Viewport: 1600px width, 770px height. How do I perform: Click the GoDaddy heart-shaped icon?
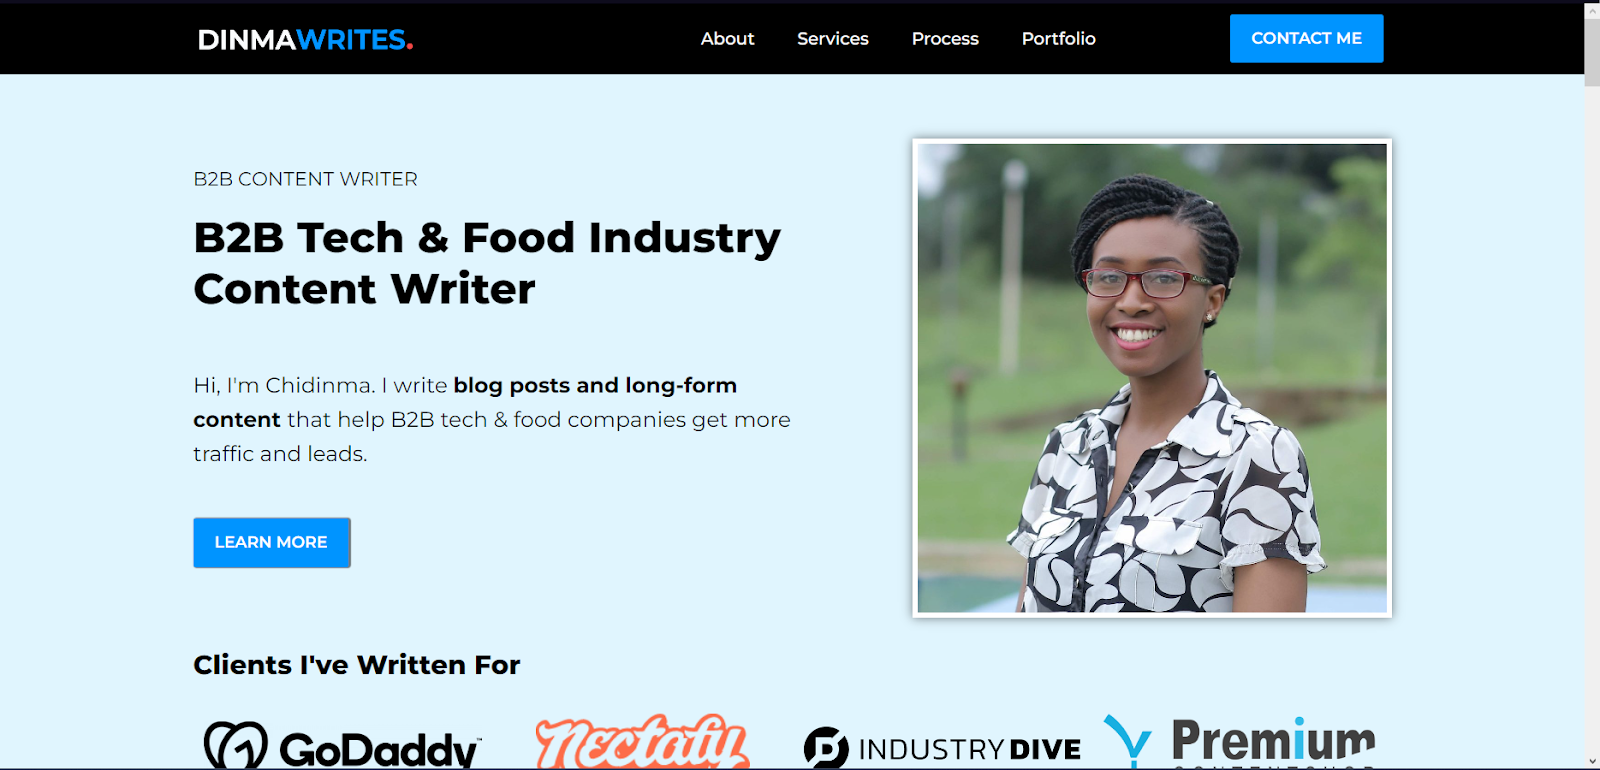pos(236,745)
